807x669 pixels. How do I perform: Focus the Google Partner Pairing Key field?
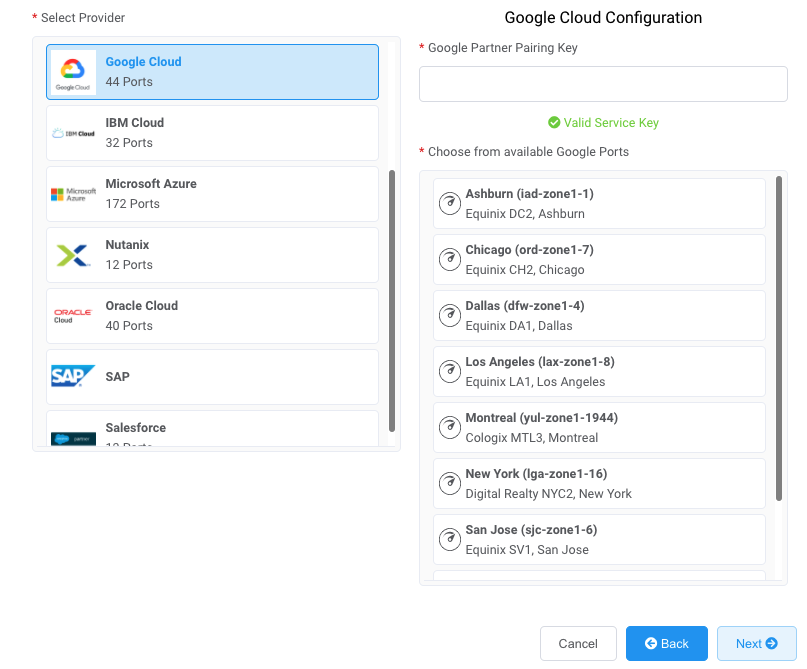[603, 84]
